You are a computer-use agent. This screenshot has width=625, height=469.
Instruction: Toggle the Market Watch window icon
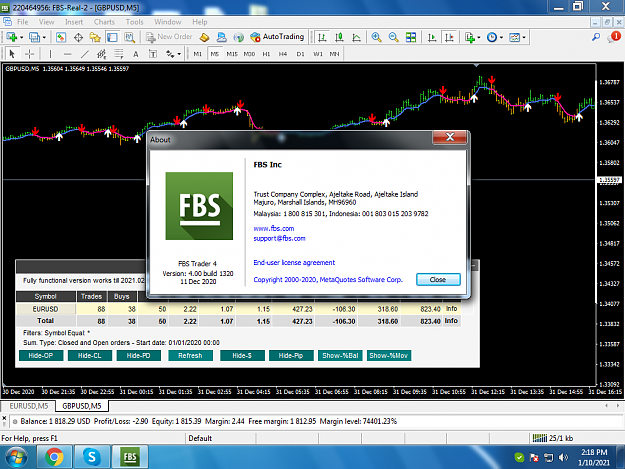pyautogui.click(x=61, y=37)
